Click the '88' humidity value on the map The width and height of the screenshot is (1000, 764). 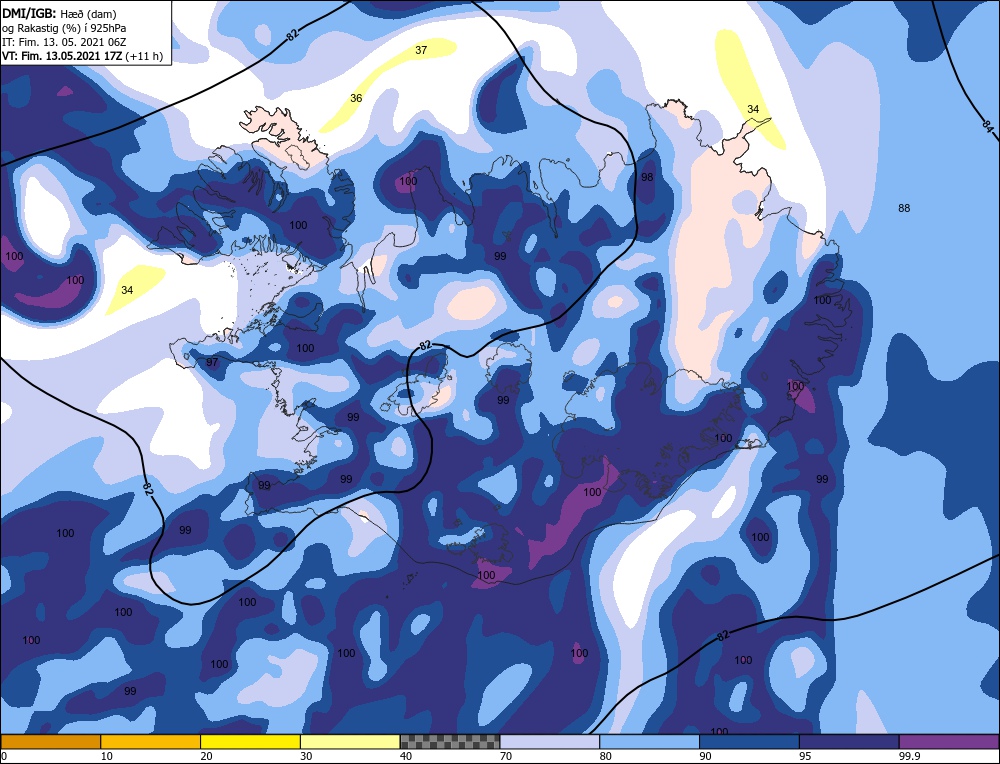pos(904,208)
